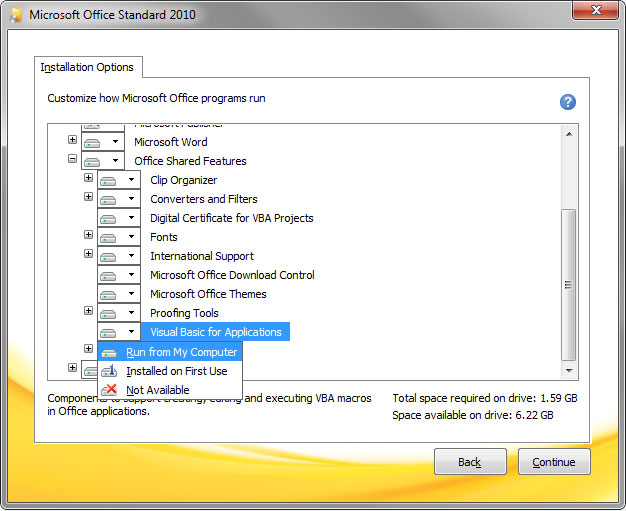Select the Microsoft Word tree item
The width and height of the screenshot is (626, 511).
[x=171, y=142]
